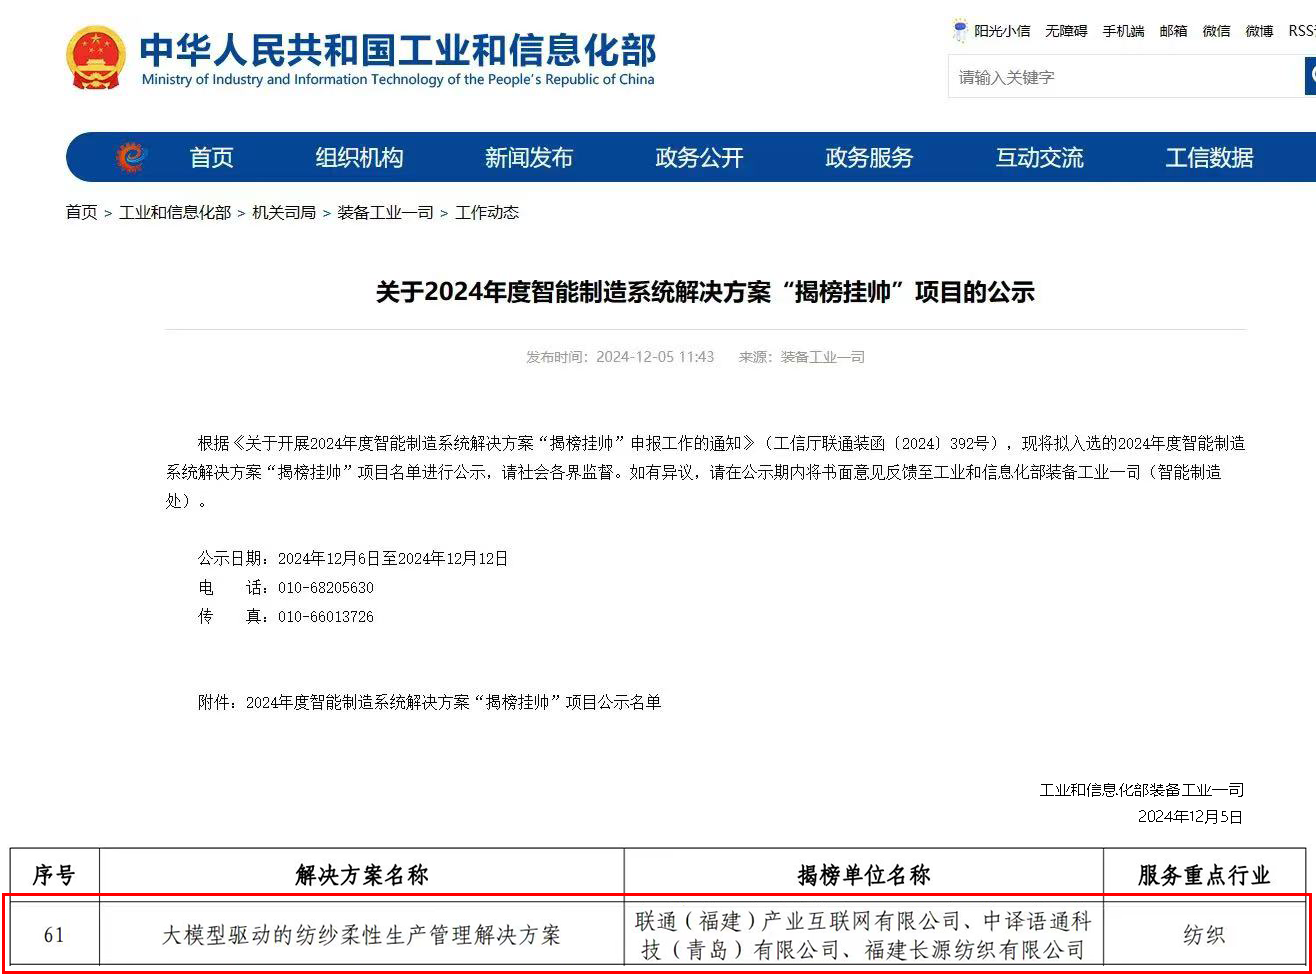This screenshot has height=980, width=1316.
Task: Click the 首页 breadcrumb link
Action: coord(82,212)
